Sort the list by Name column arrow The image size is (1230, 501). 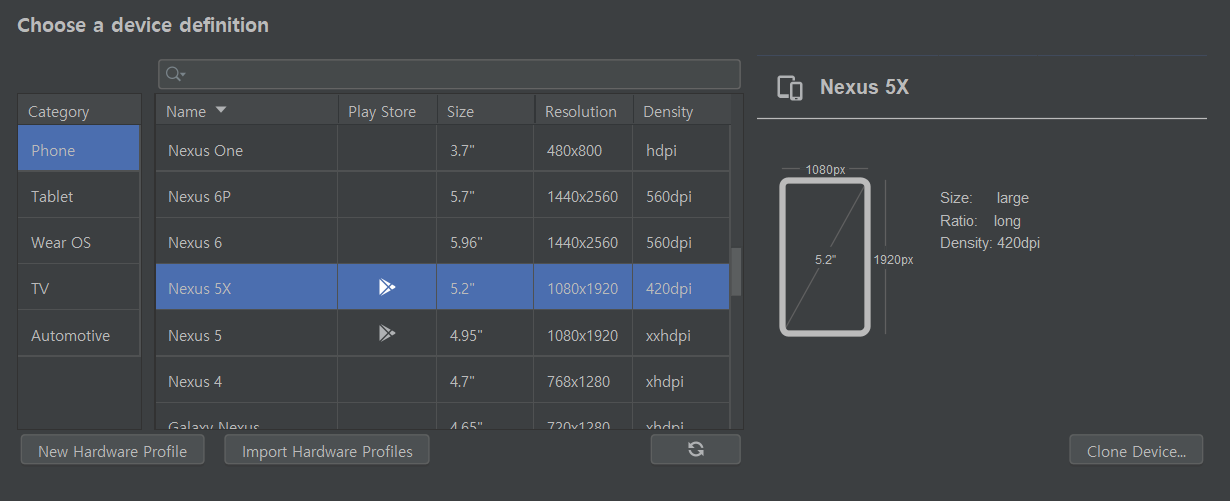(x=221, y=110)
